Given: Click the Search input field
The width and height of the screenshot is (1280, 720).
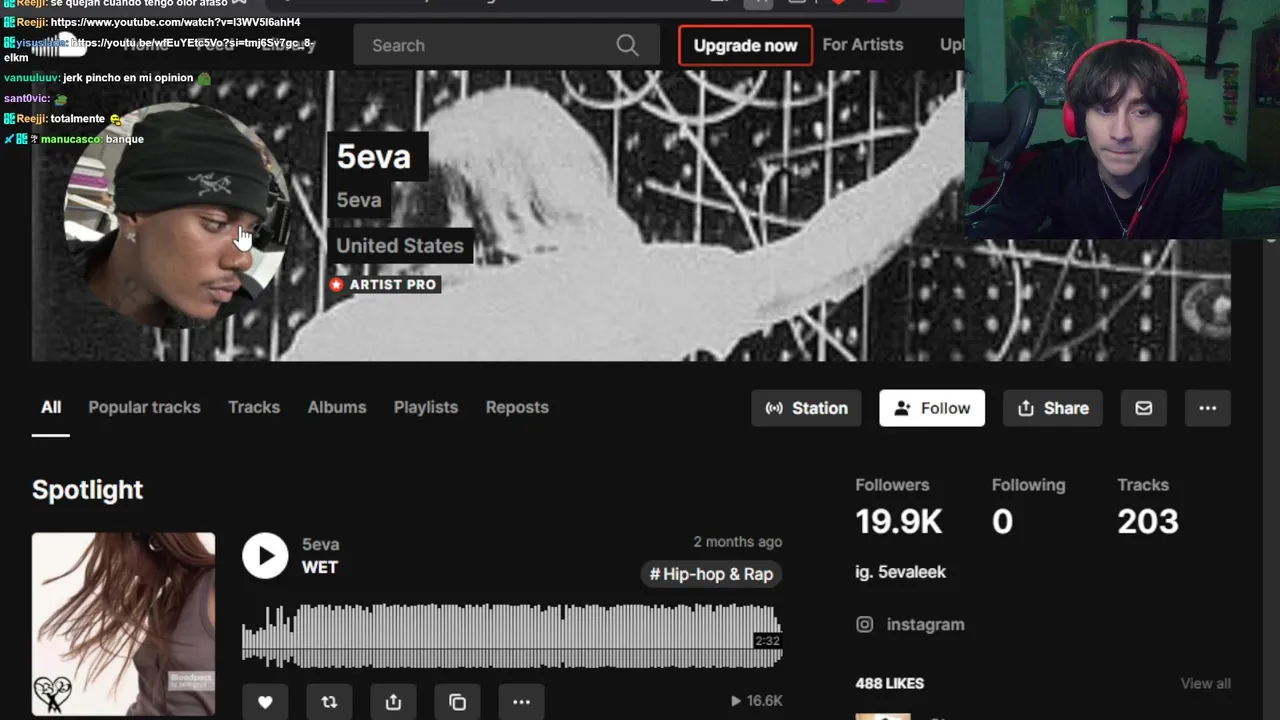Looking at the screenshot, I should (506, 45).
